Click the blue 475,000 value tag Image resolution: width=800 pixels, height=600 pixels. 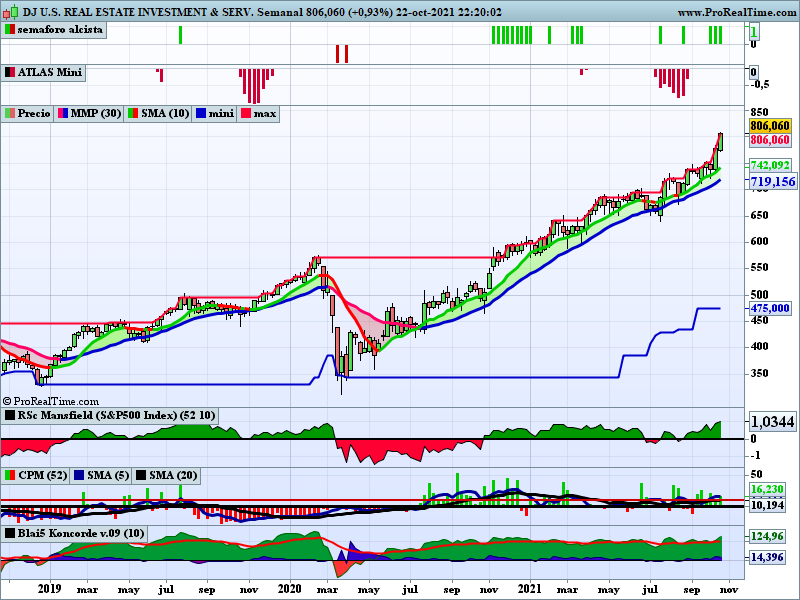point(770,308)
